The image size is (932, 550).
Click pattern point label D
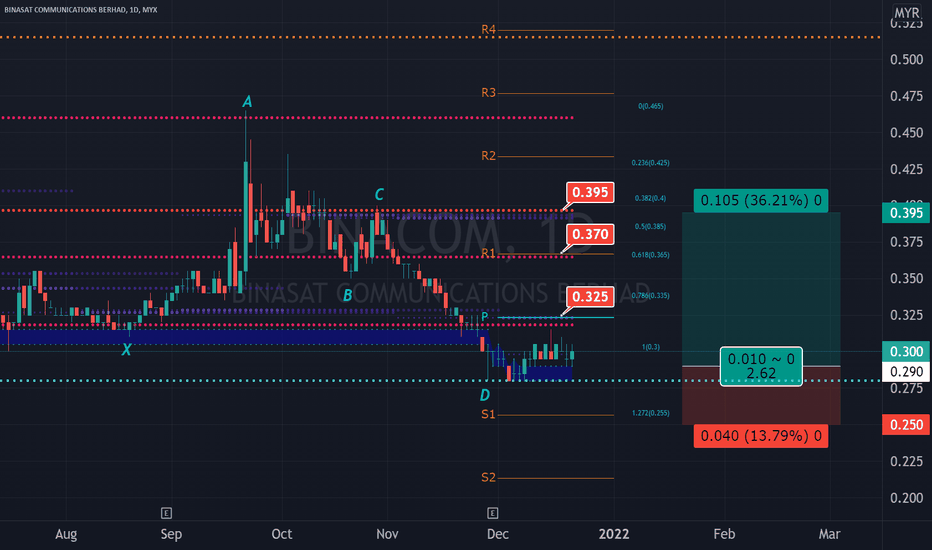[x=485, y=395]
